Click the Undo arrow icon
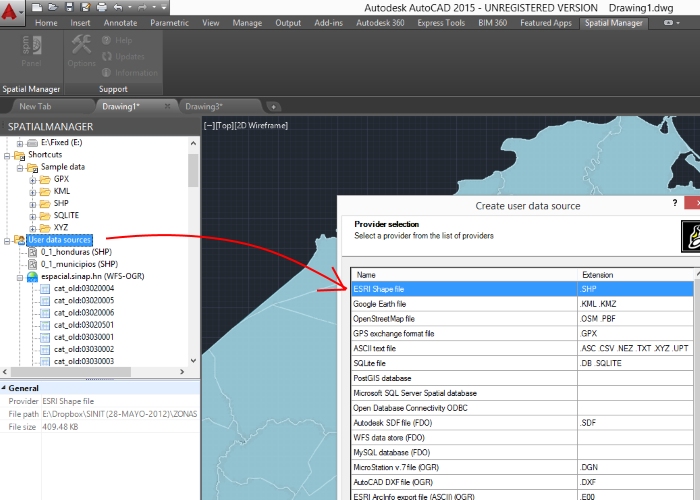Image resolution: width=700 pixels, height=500 pixels. click(118, 7)
